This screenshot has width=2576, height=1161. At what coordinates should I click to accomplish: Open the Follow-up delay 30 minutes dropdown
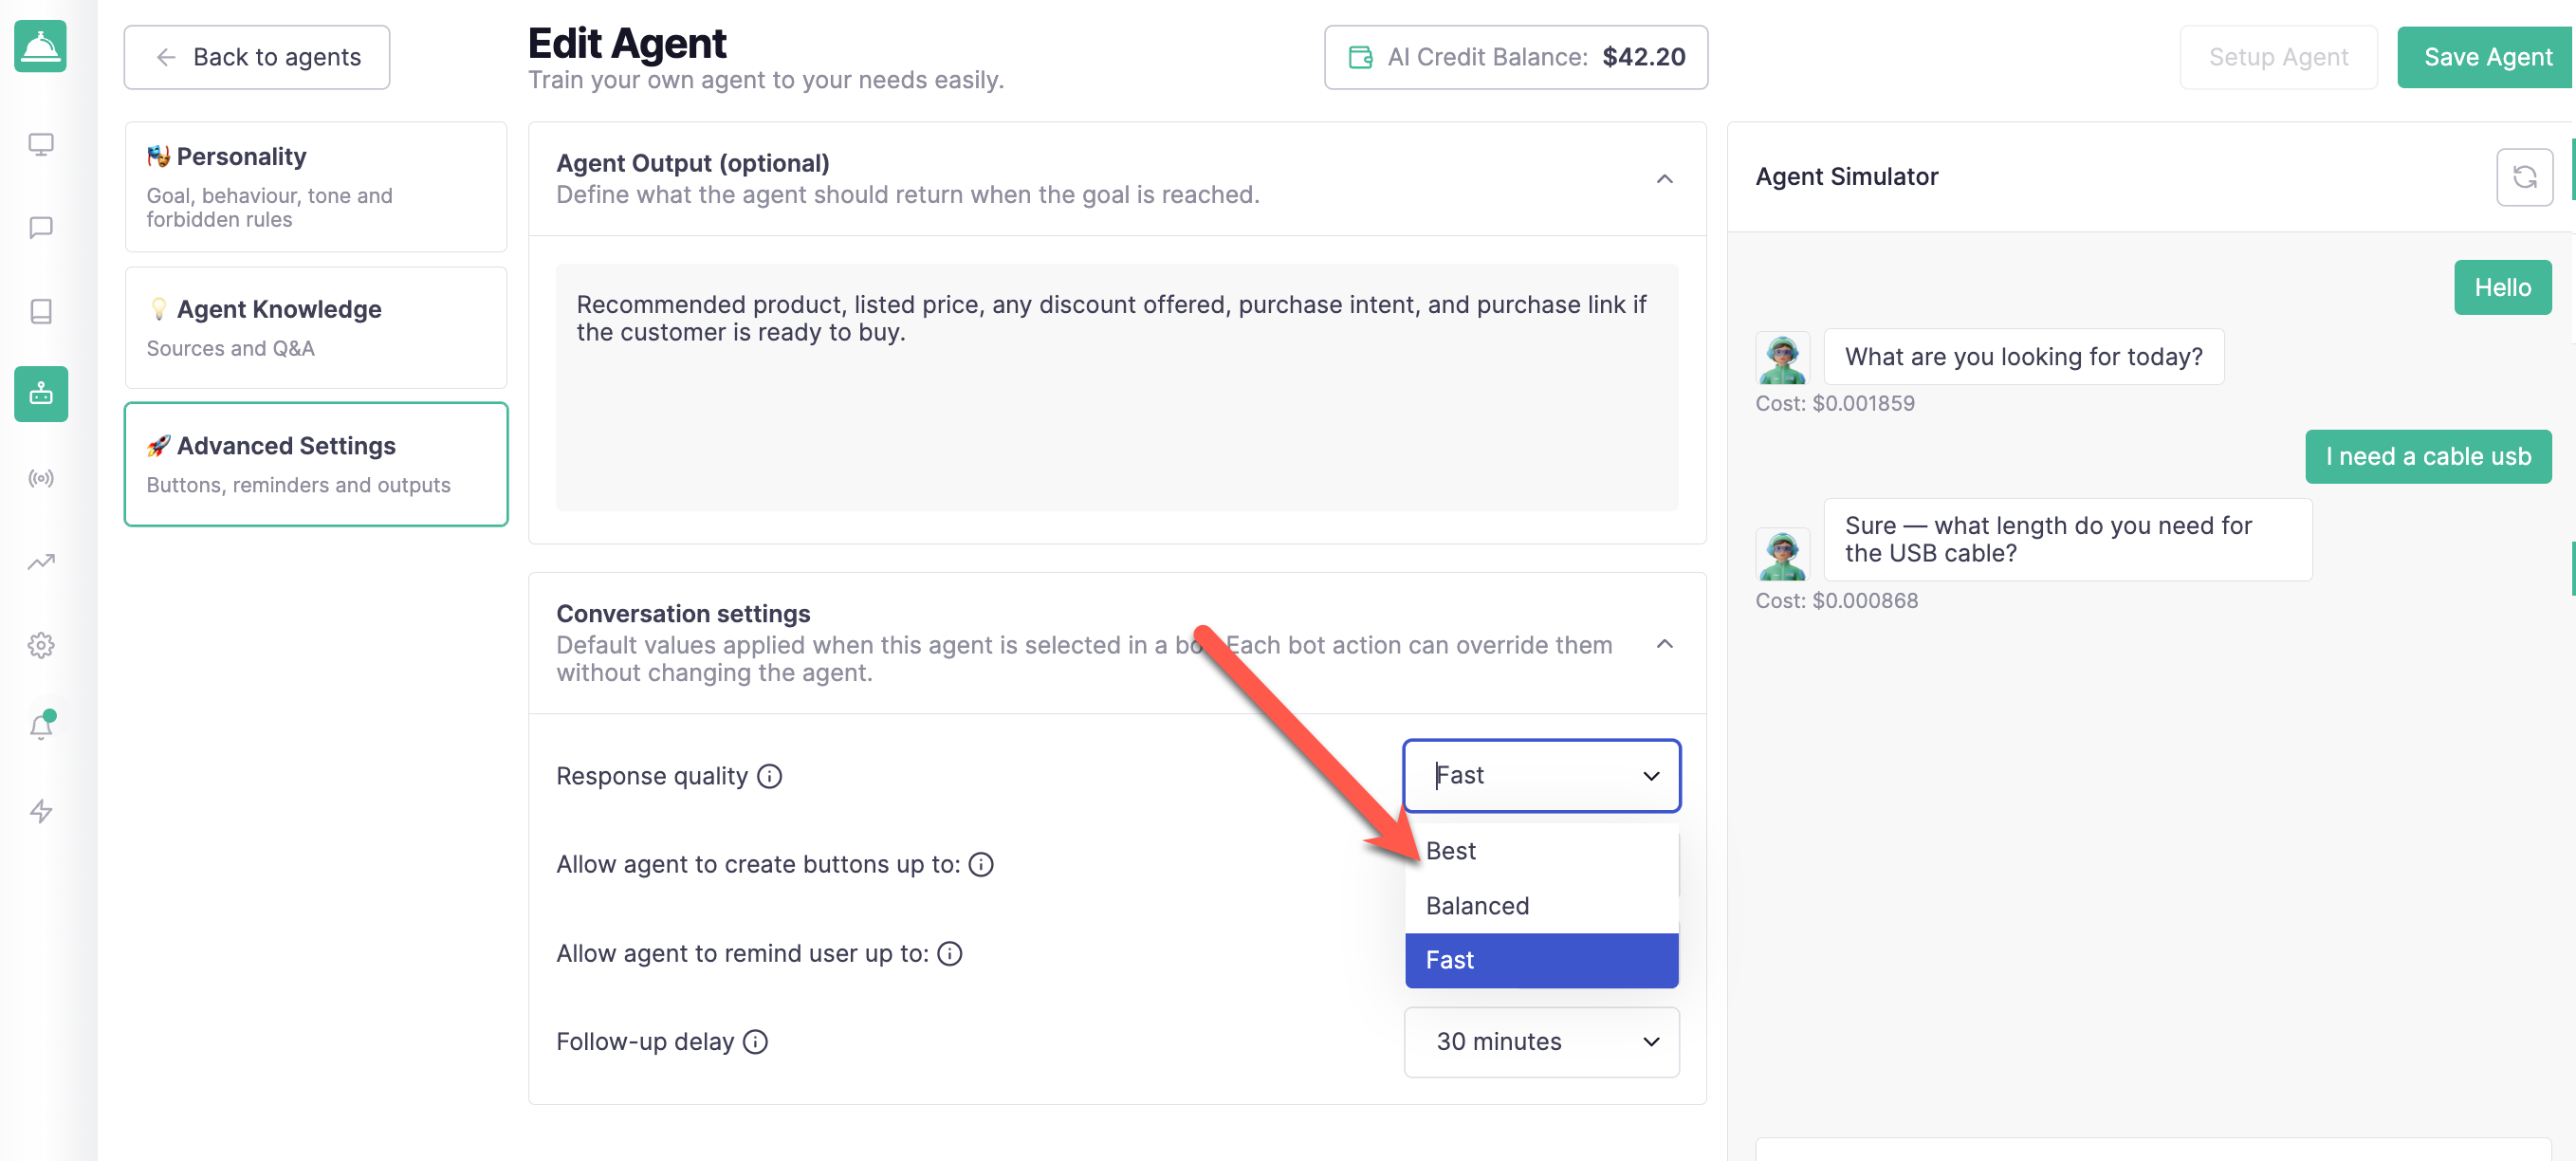(x=1541, y=1042)
